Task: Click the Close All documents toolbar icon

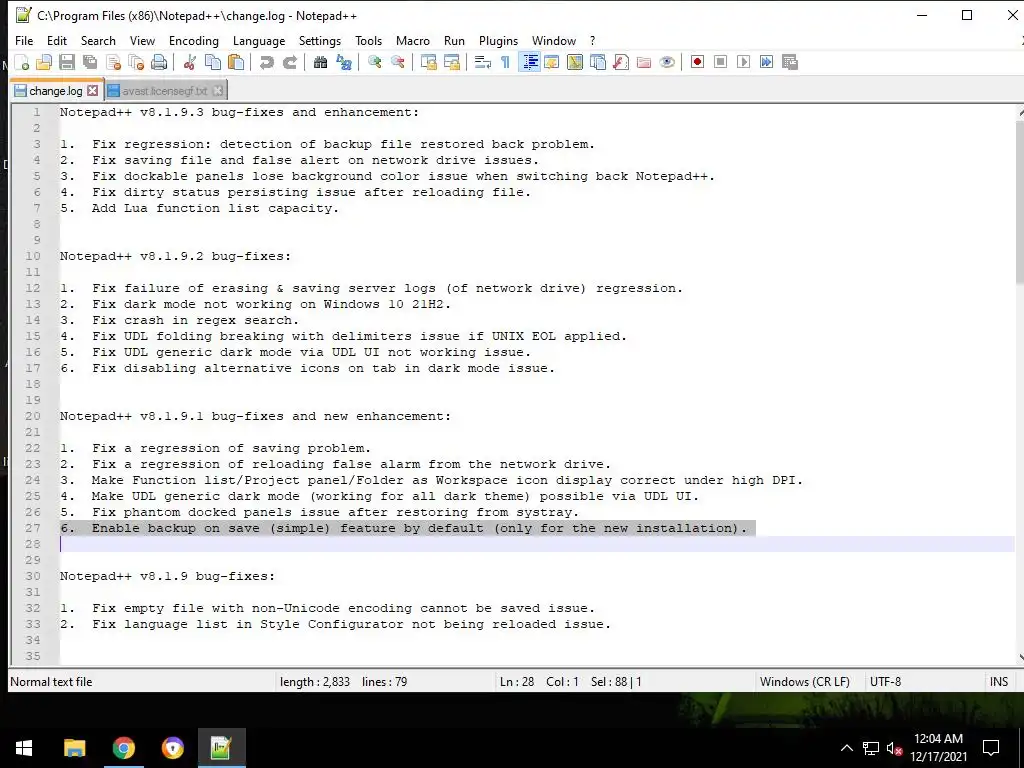Action: (136, 62)
